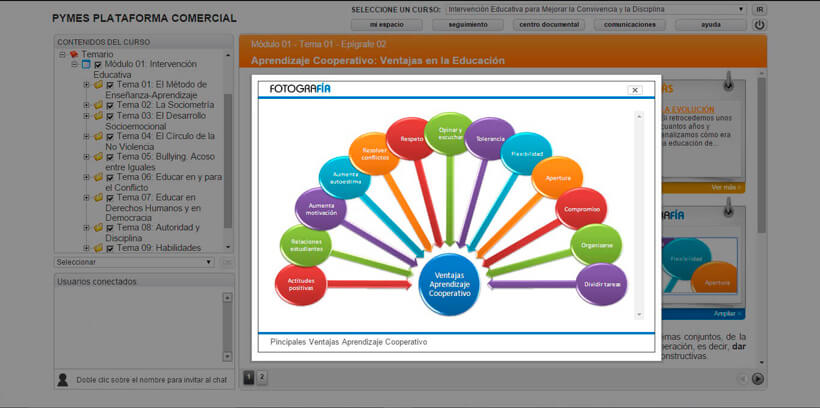
Task: Click connected users list scroll-down arrow
Action: [x=227, y=356]
